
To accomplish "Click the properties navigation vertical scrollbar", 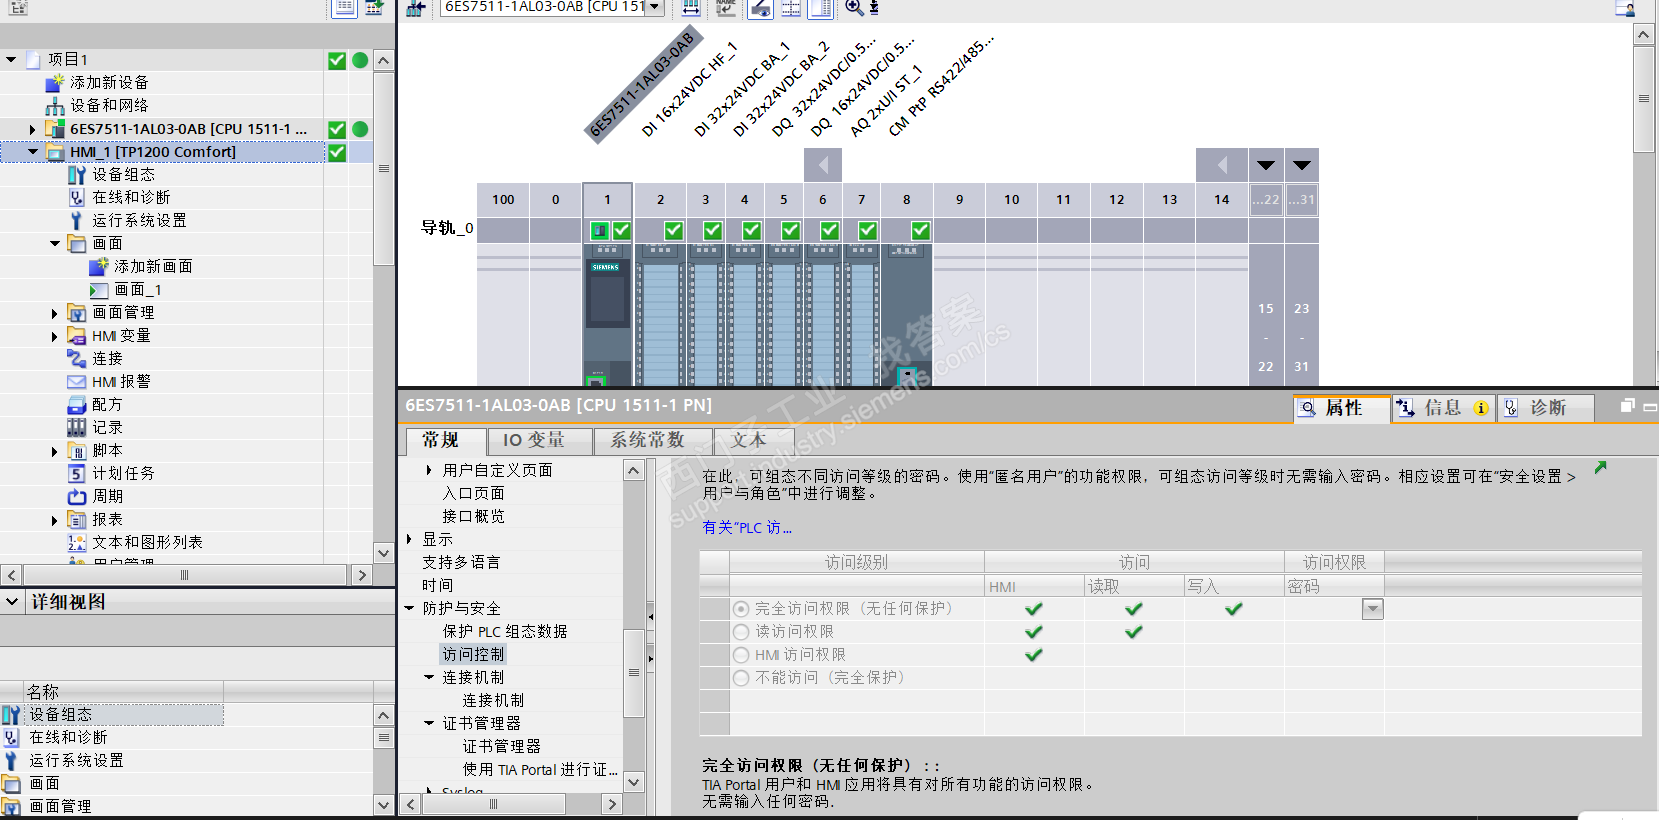I will pos(634,672).
